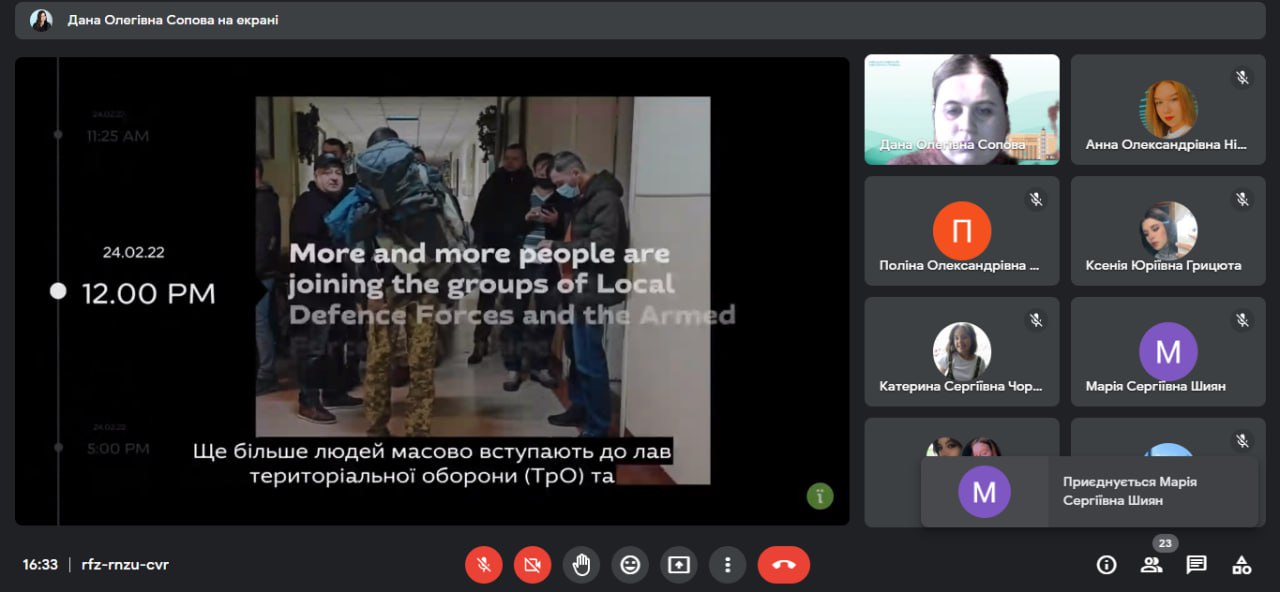Click the purple M avatar in the notification
1280x592 pixels.
[x=984, y=491]
